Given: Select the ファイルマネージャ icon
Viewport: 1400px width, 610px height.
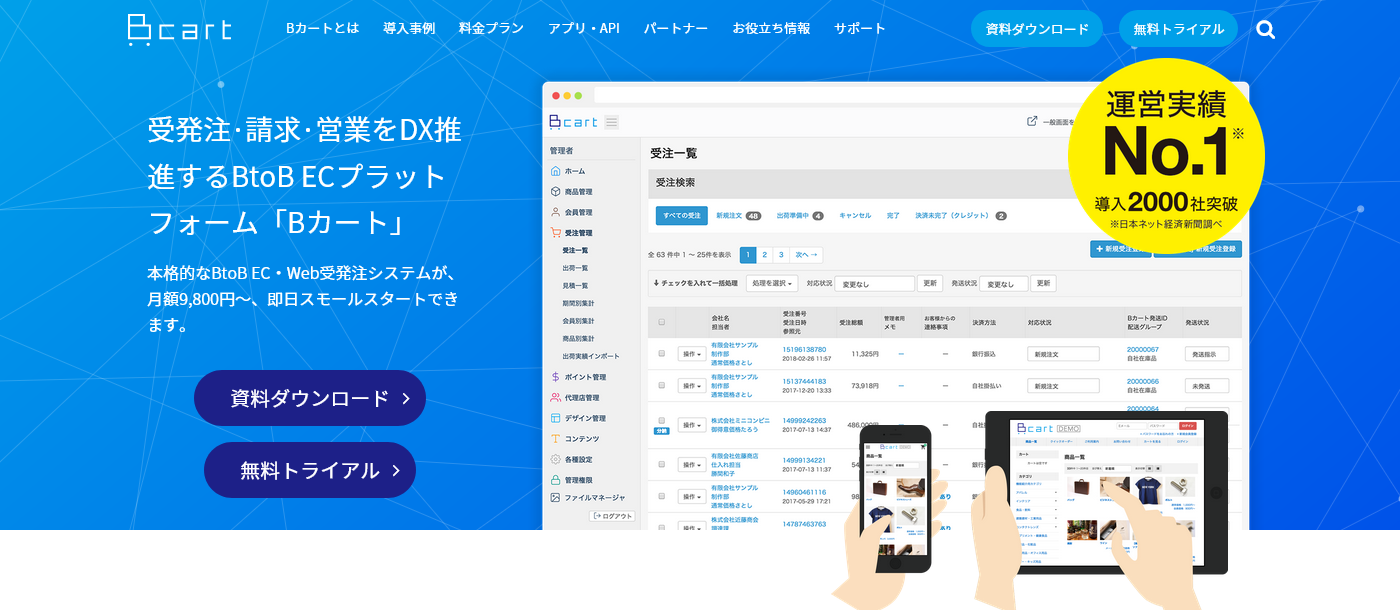Looking at the screenshot, I should click(555, 497).
